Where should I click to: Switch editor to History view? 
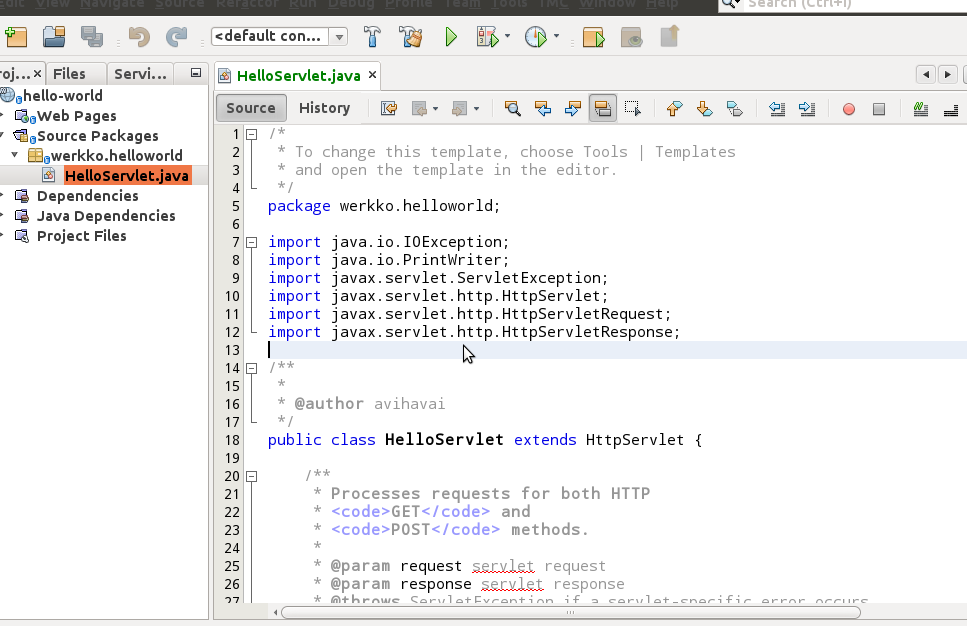[324, 108]
